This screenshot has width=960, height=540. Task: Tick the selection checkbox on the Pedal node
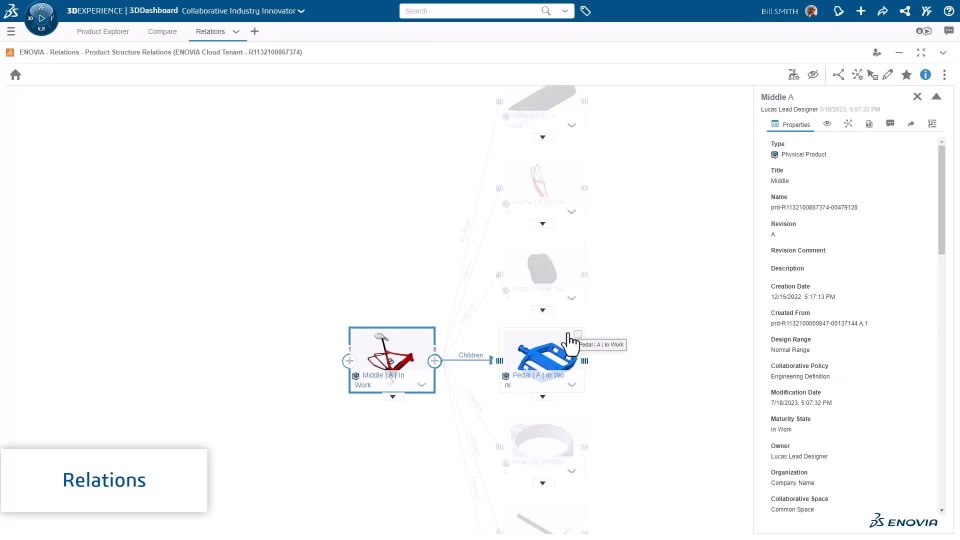(x=577, y=335)
